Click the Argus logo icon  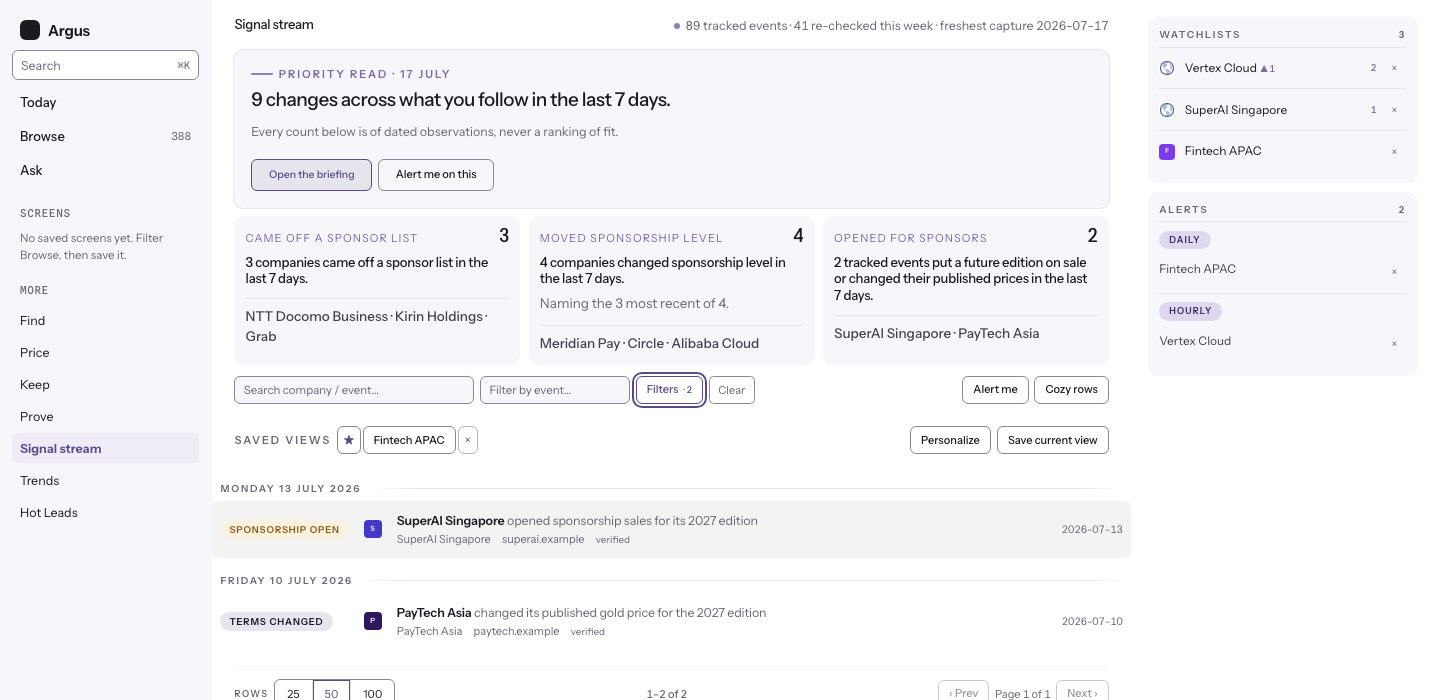point(30,30)
